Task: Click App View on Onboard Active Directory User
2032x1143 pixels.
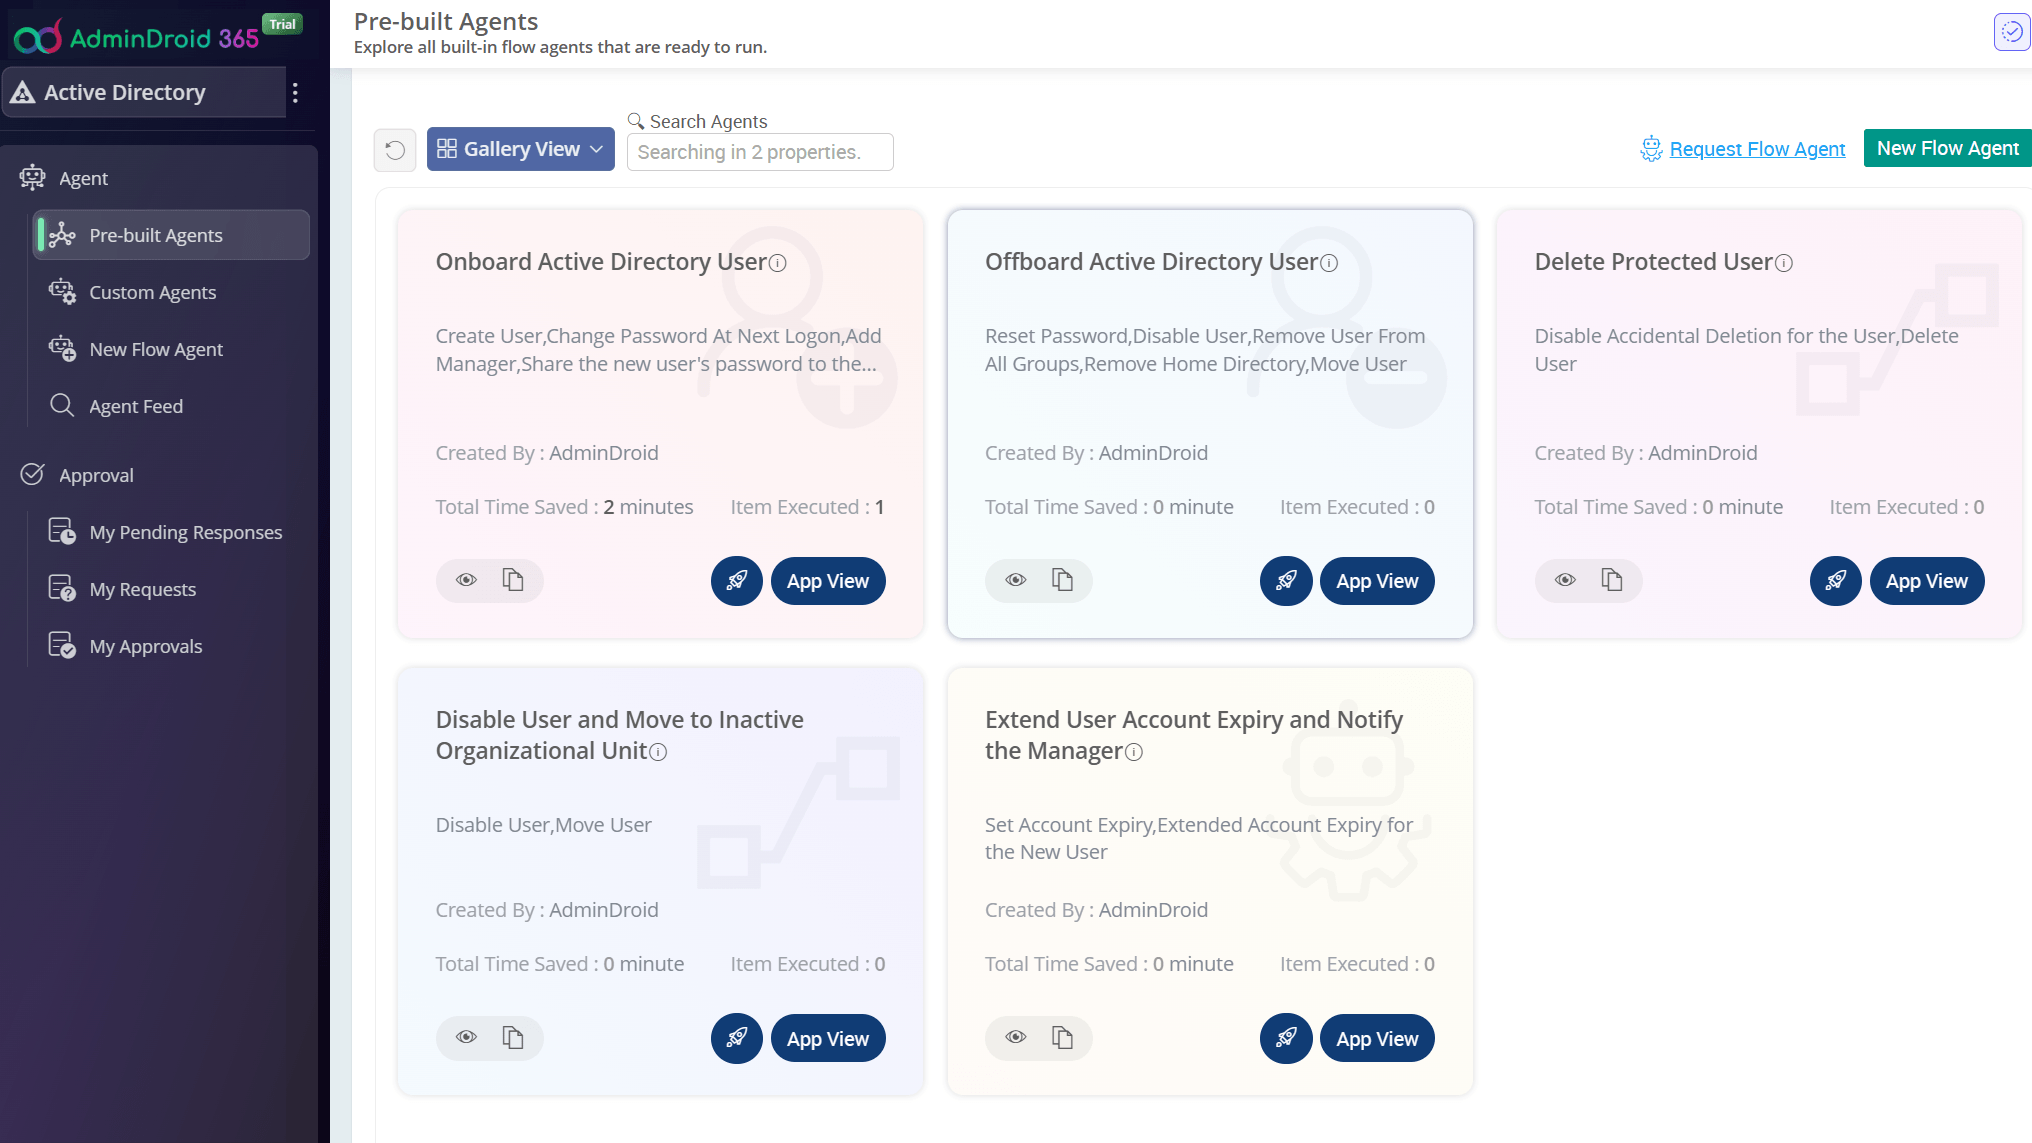Action: (828, 581)
